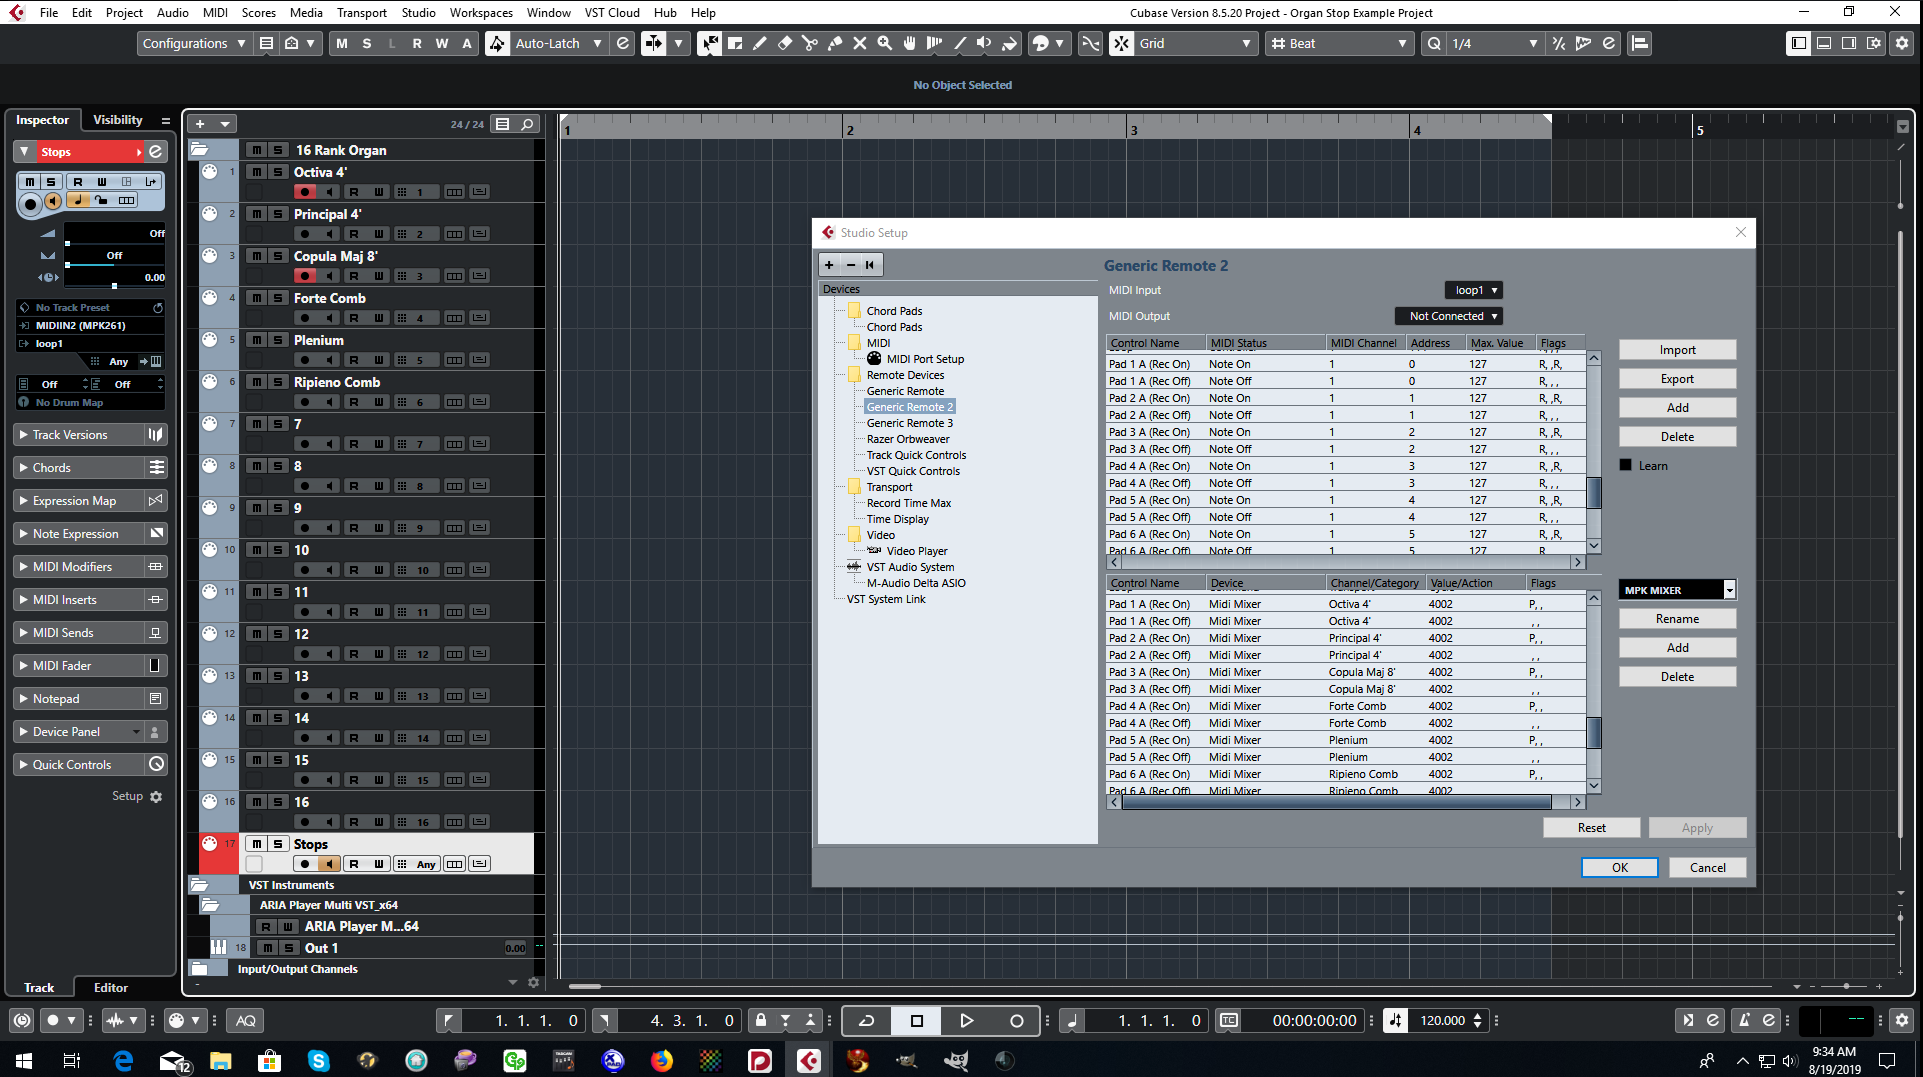Viewport: 1923px width, 1077px height.
Task: Switch to the Editor tab
Action: 111,987
